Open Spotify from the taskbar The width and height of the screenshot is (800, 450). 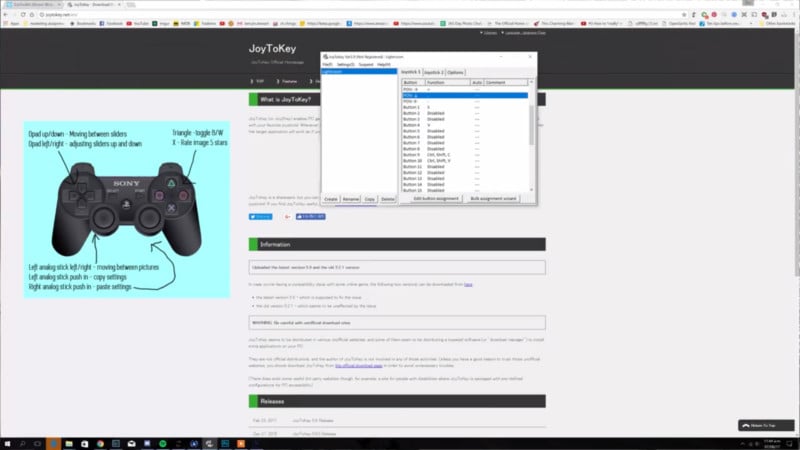163,444
